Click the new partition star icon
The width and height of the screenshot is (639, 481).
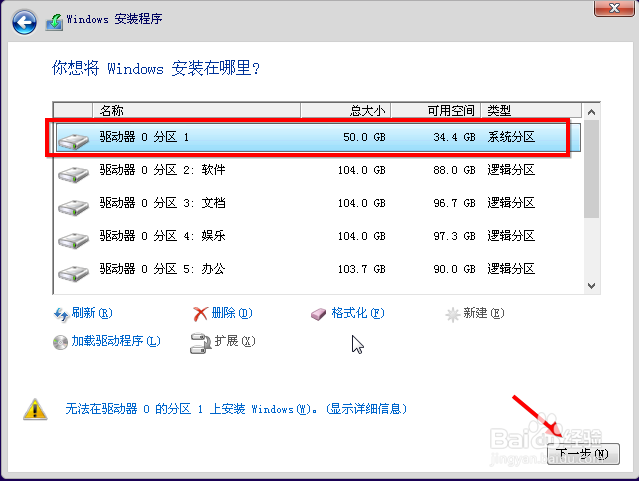pos(452,314)
